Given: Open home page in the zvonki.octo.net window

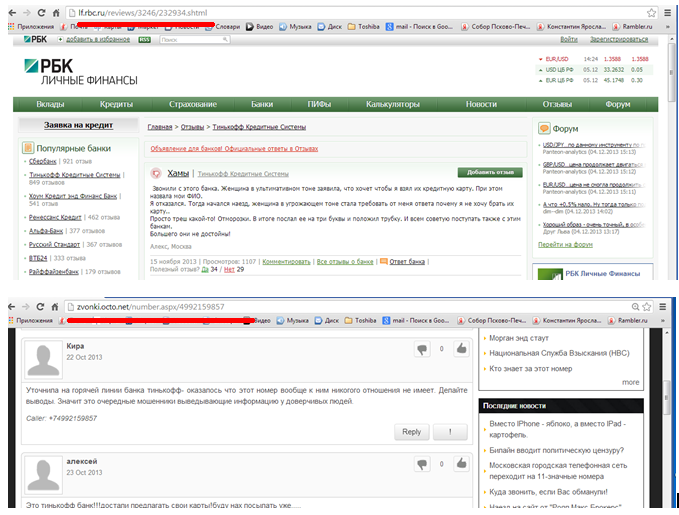Looking at the screenshot, I should click(55, 307).
